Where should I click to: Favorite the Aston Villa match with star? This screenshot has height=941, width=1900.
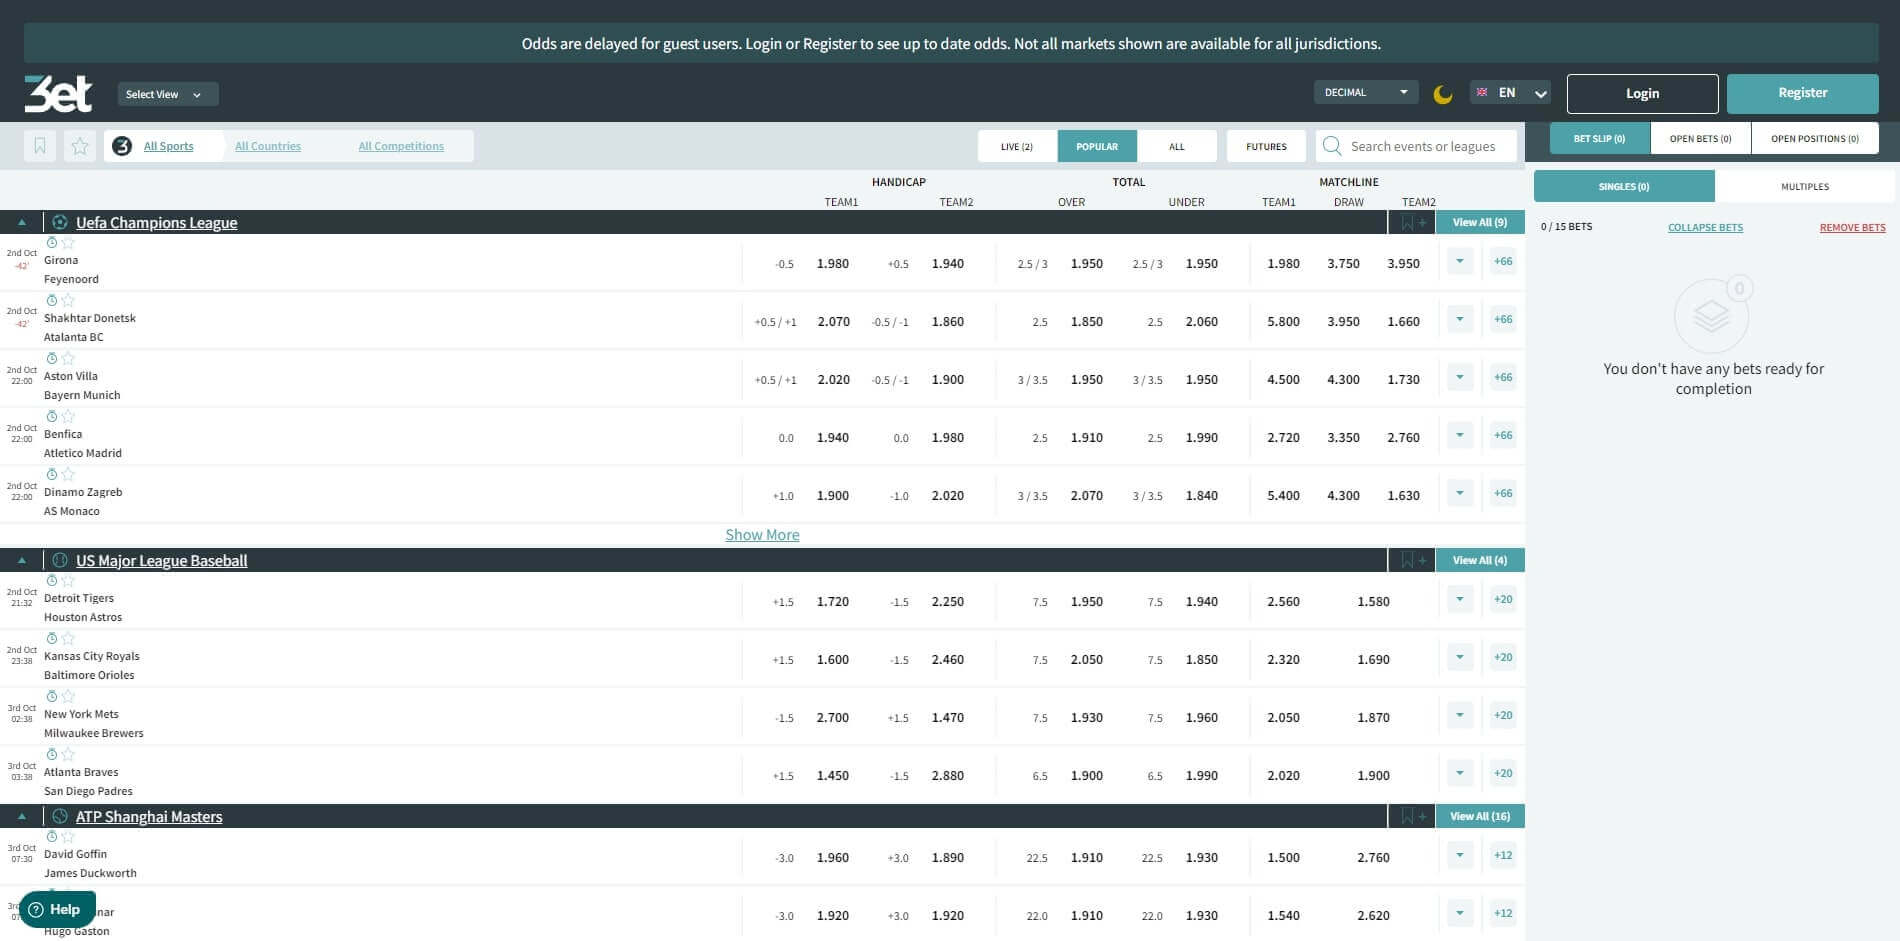[68, 359]
